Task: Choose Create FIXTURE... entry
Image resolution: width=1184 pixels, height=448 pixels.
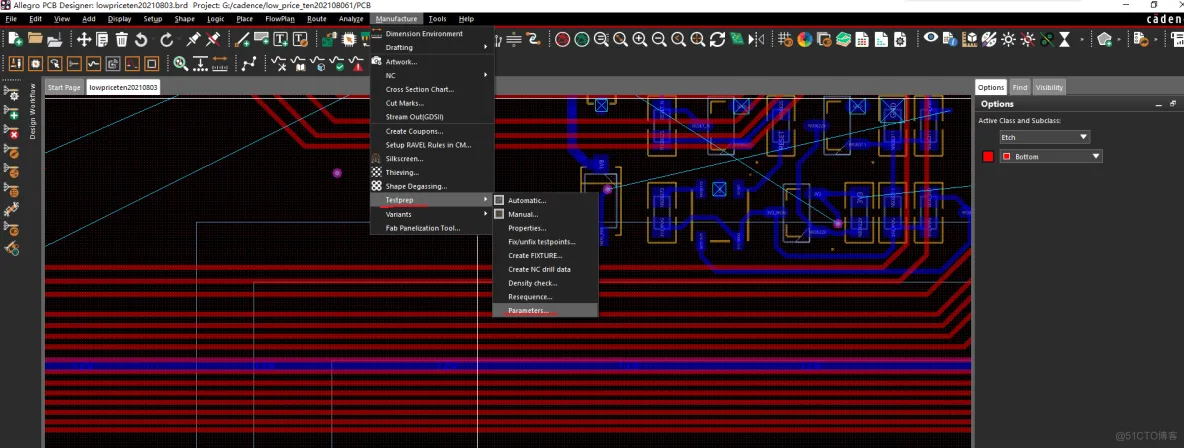Action: (x=545, y=255)
